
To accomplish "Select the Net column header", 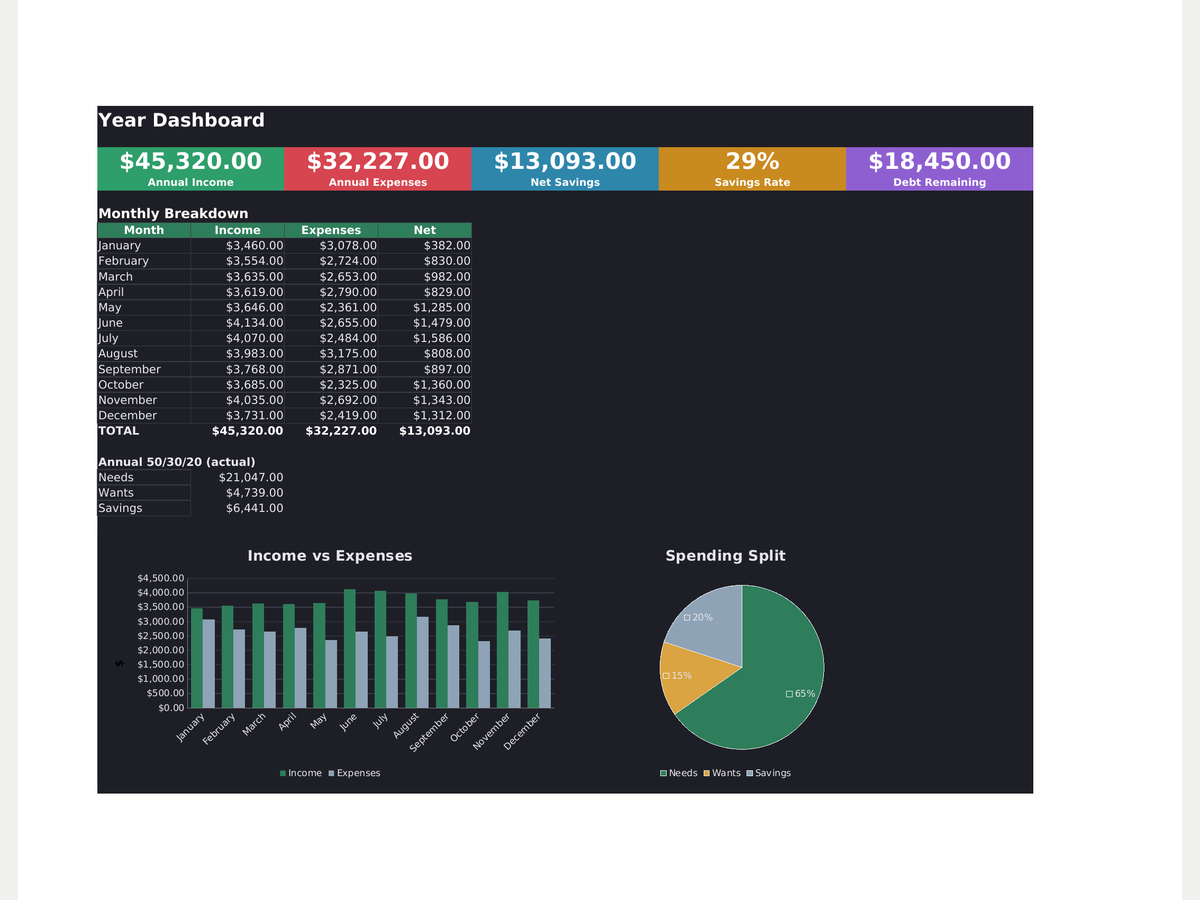I will (425, 230).
